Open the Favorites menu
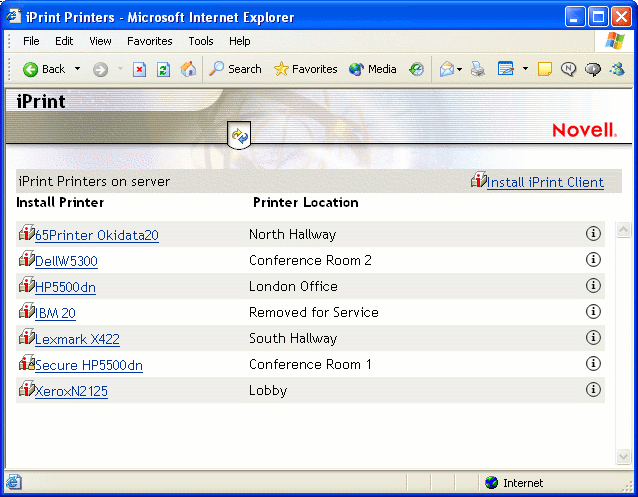Viewport: 638px width, 497px height. click(x=149, y=41)
